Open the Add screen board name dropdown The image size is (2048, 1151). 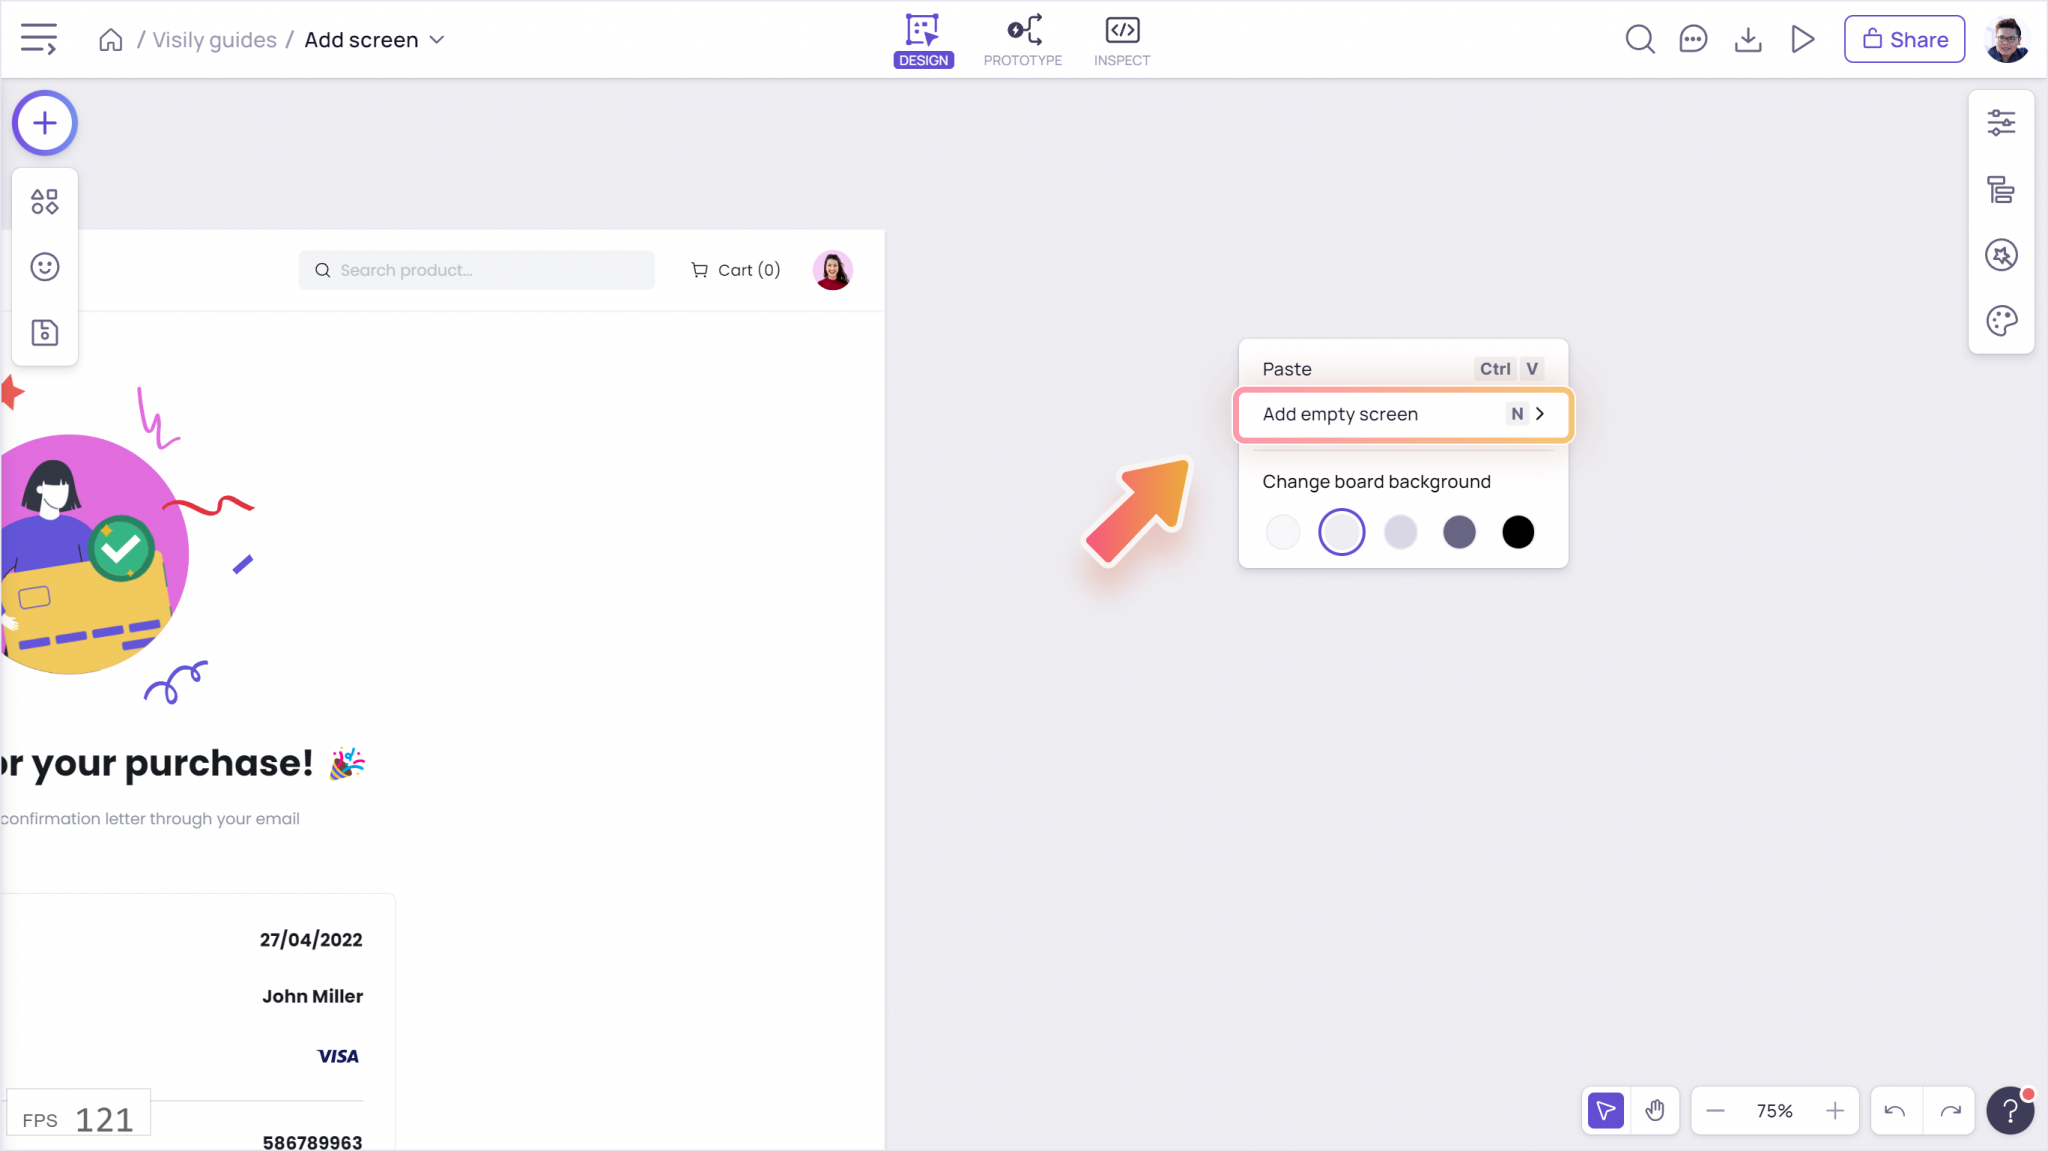click(x=437, y=40)
